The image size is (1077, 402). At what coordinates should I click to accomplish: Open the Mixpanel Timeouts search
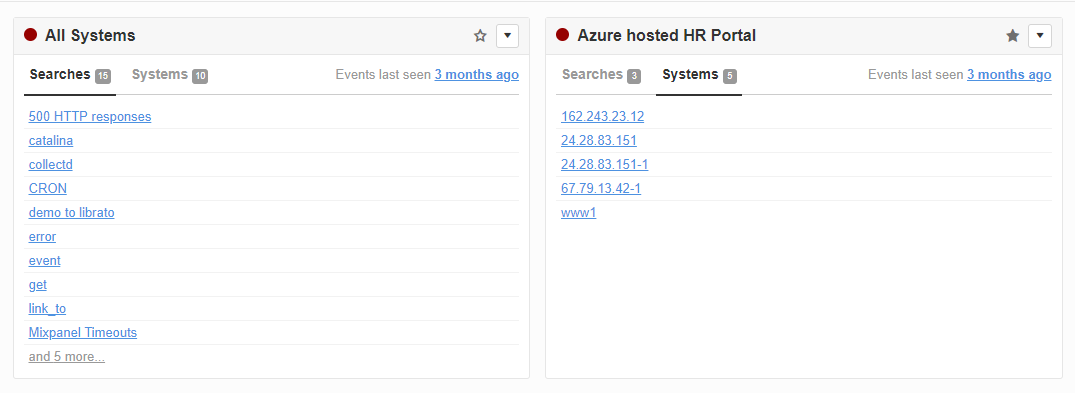(x=83, y=333)
